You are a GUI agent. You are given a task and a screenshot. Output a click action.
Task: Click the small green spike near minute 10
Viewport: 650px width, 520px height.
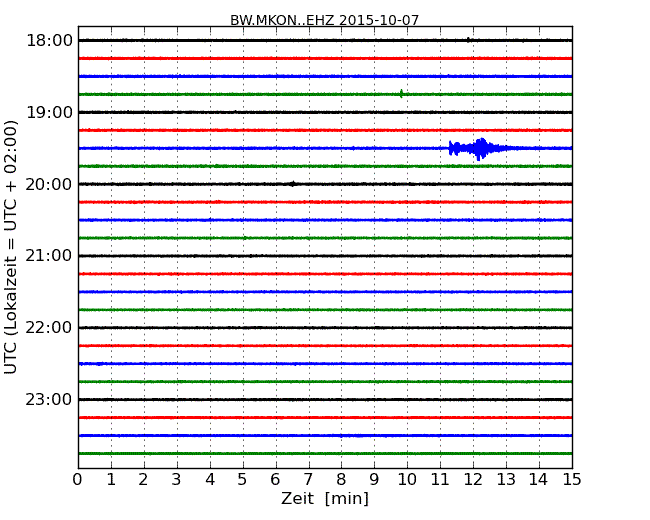(x=401, y=94)
